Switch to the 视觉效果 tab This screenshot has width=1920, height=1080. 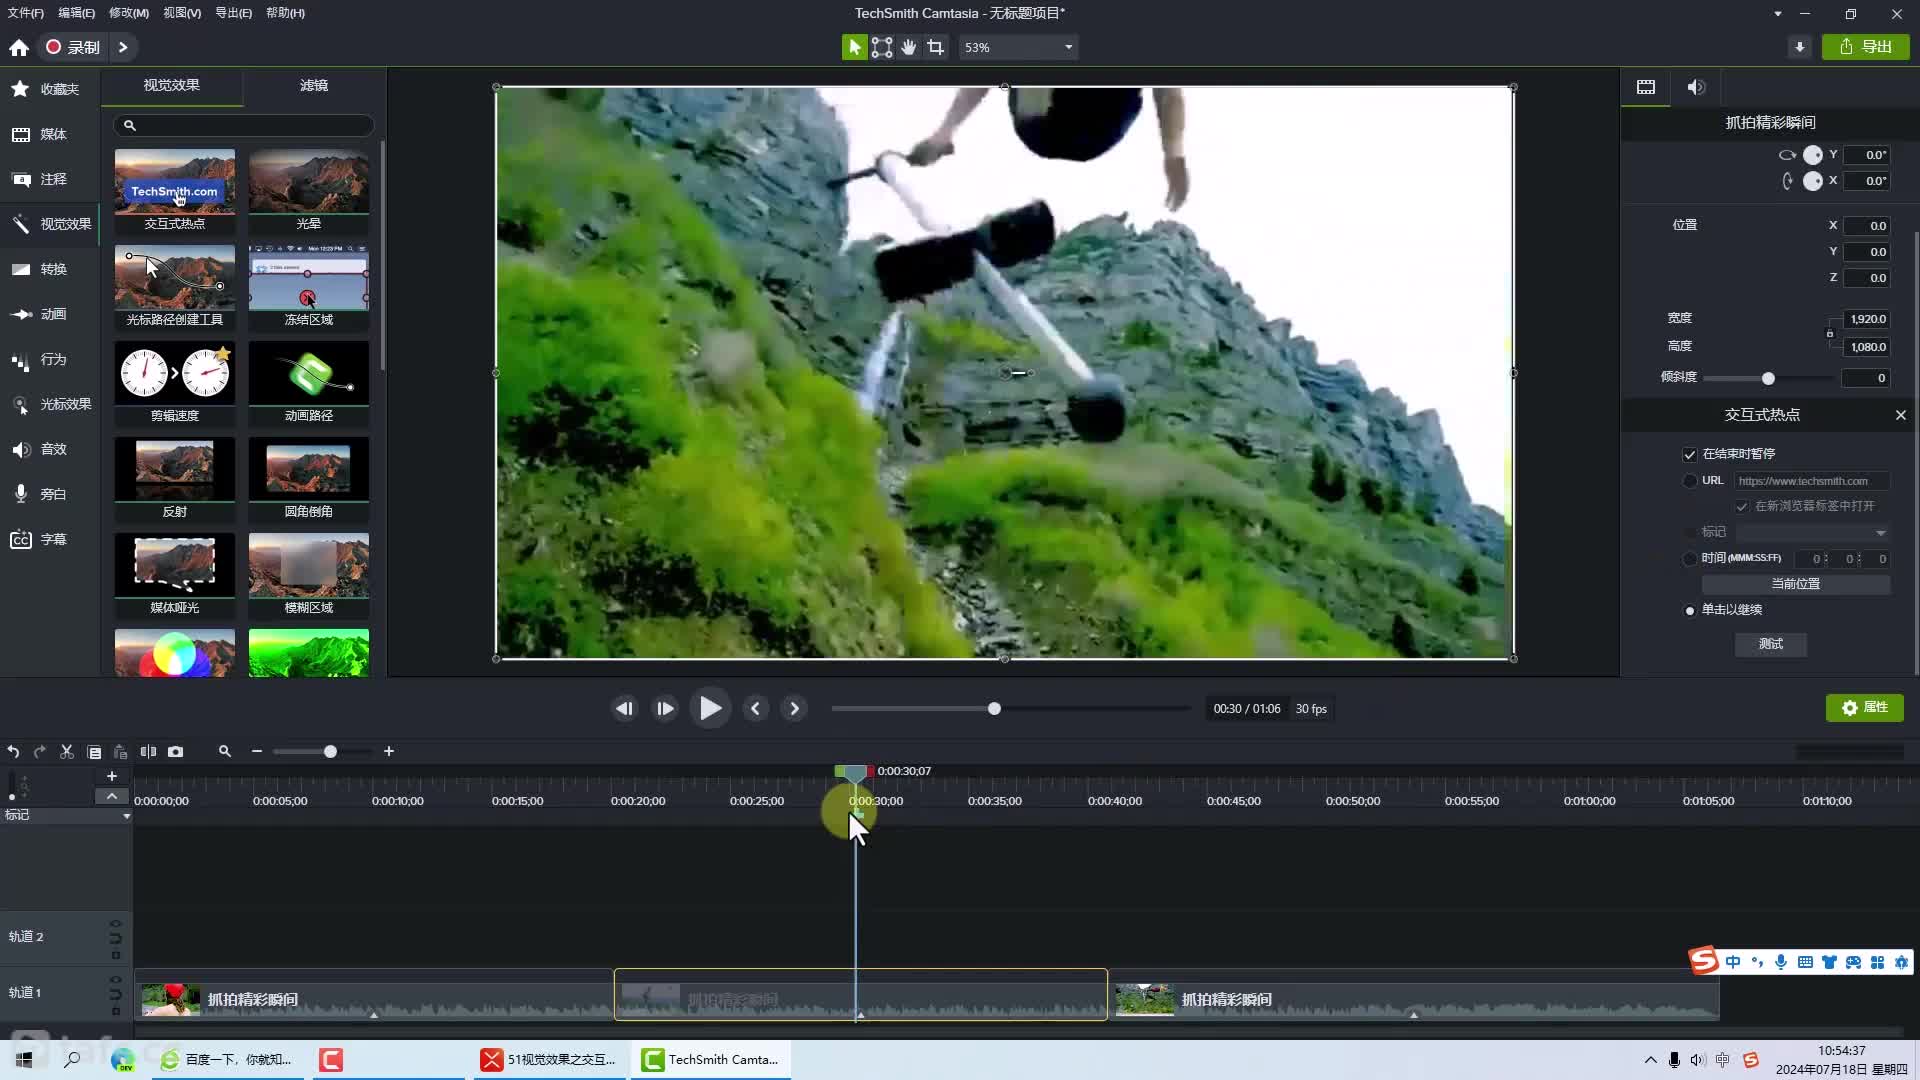tap(172, 86)
